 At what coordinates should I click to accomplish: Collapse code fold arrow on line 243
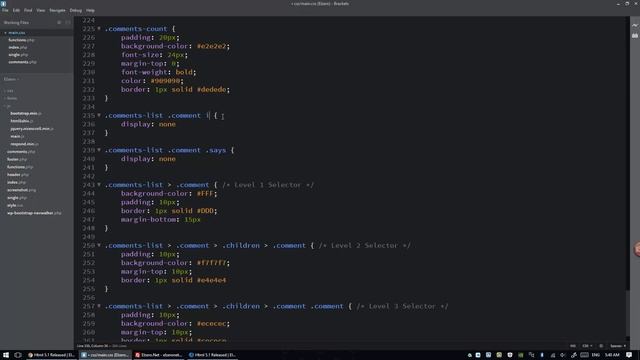coord(99,185)
